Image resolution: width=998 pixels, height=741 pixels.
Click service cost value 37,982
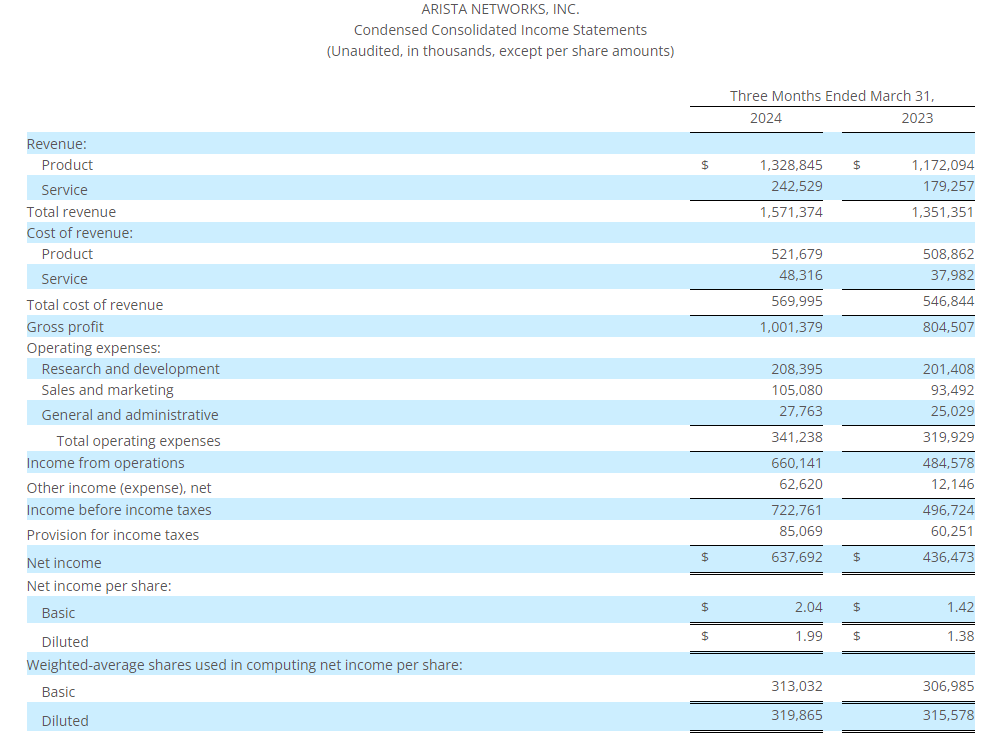pyautogui.click(x=952, y=276)
